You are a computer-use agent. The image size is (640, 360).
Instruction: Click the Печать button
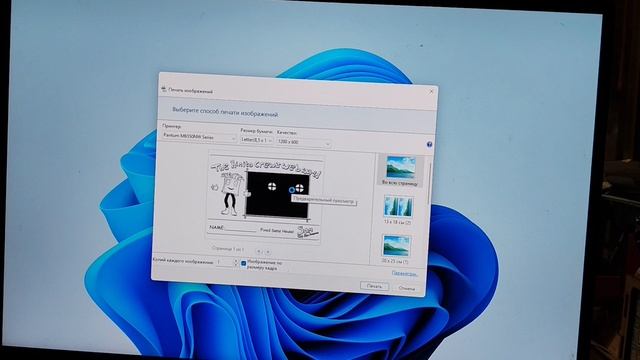click(374, 286)
